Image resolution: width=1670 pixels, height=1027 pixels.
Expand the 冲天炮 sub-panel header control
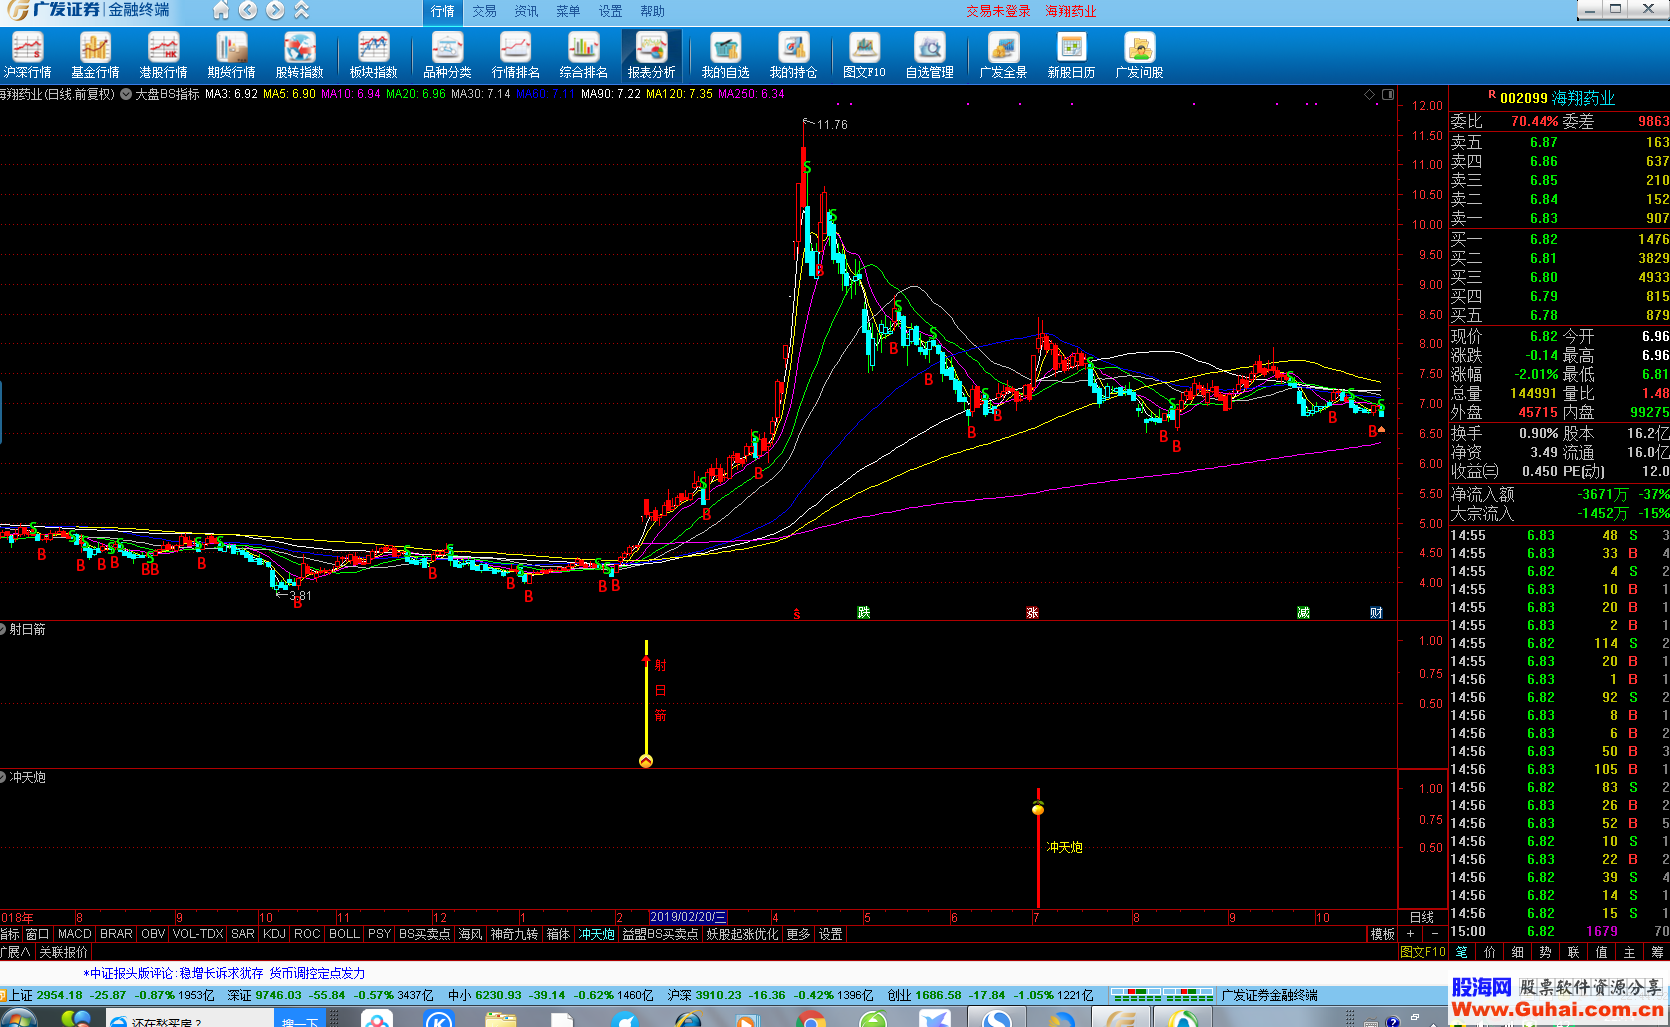point(3,777)
